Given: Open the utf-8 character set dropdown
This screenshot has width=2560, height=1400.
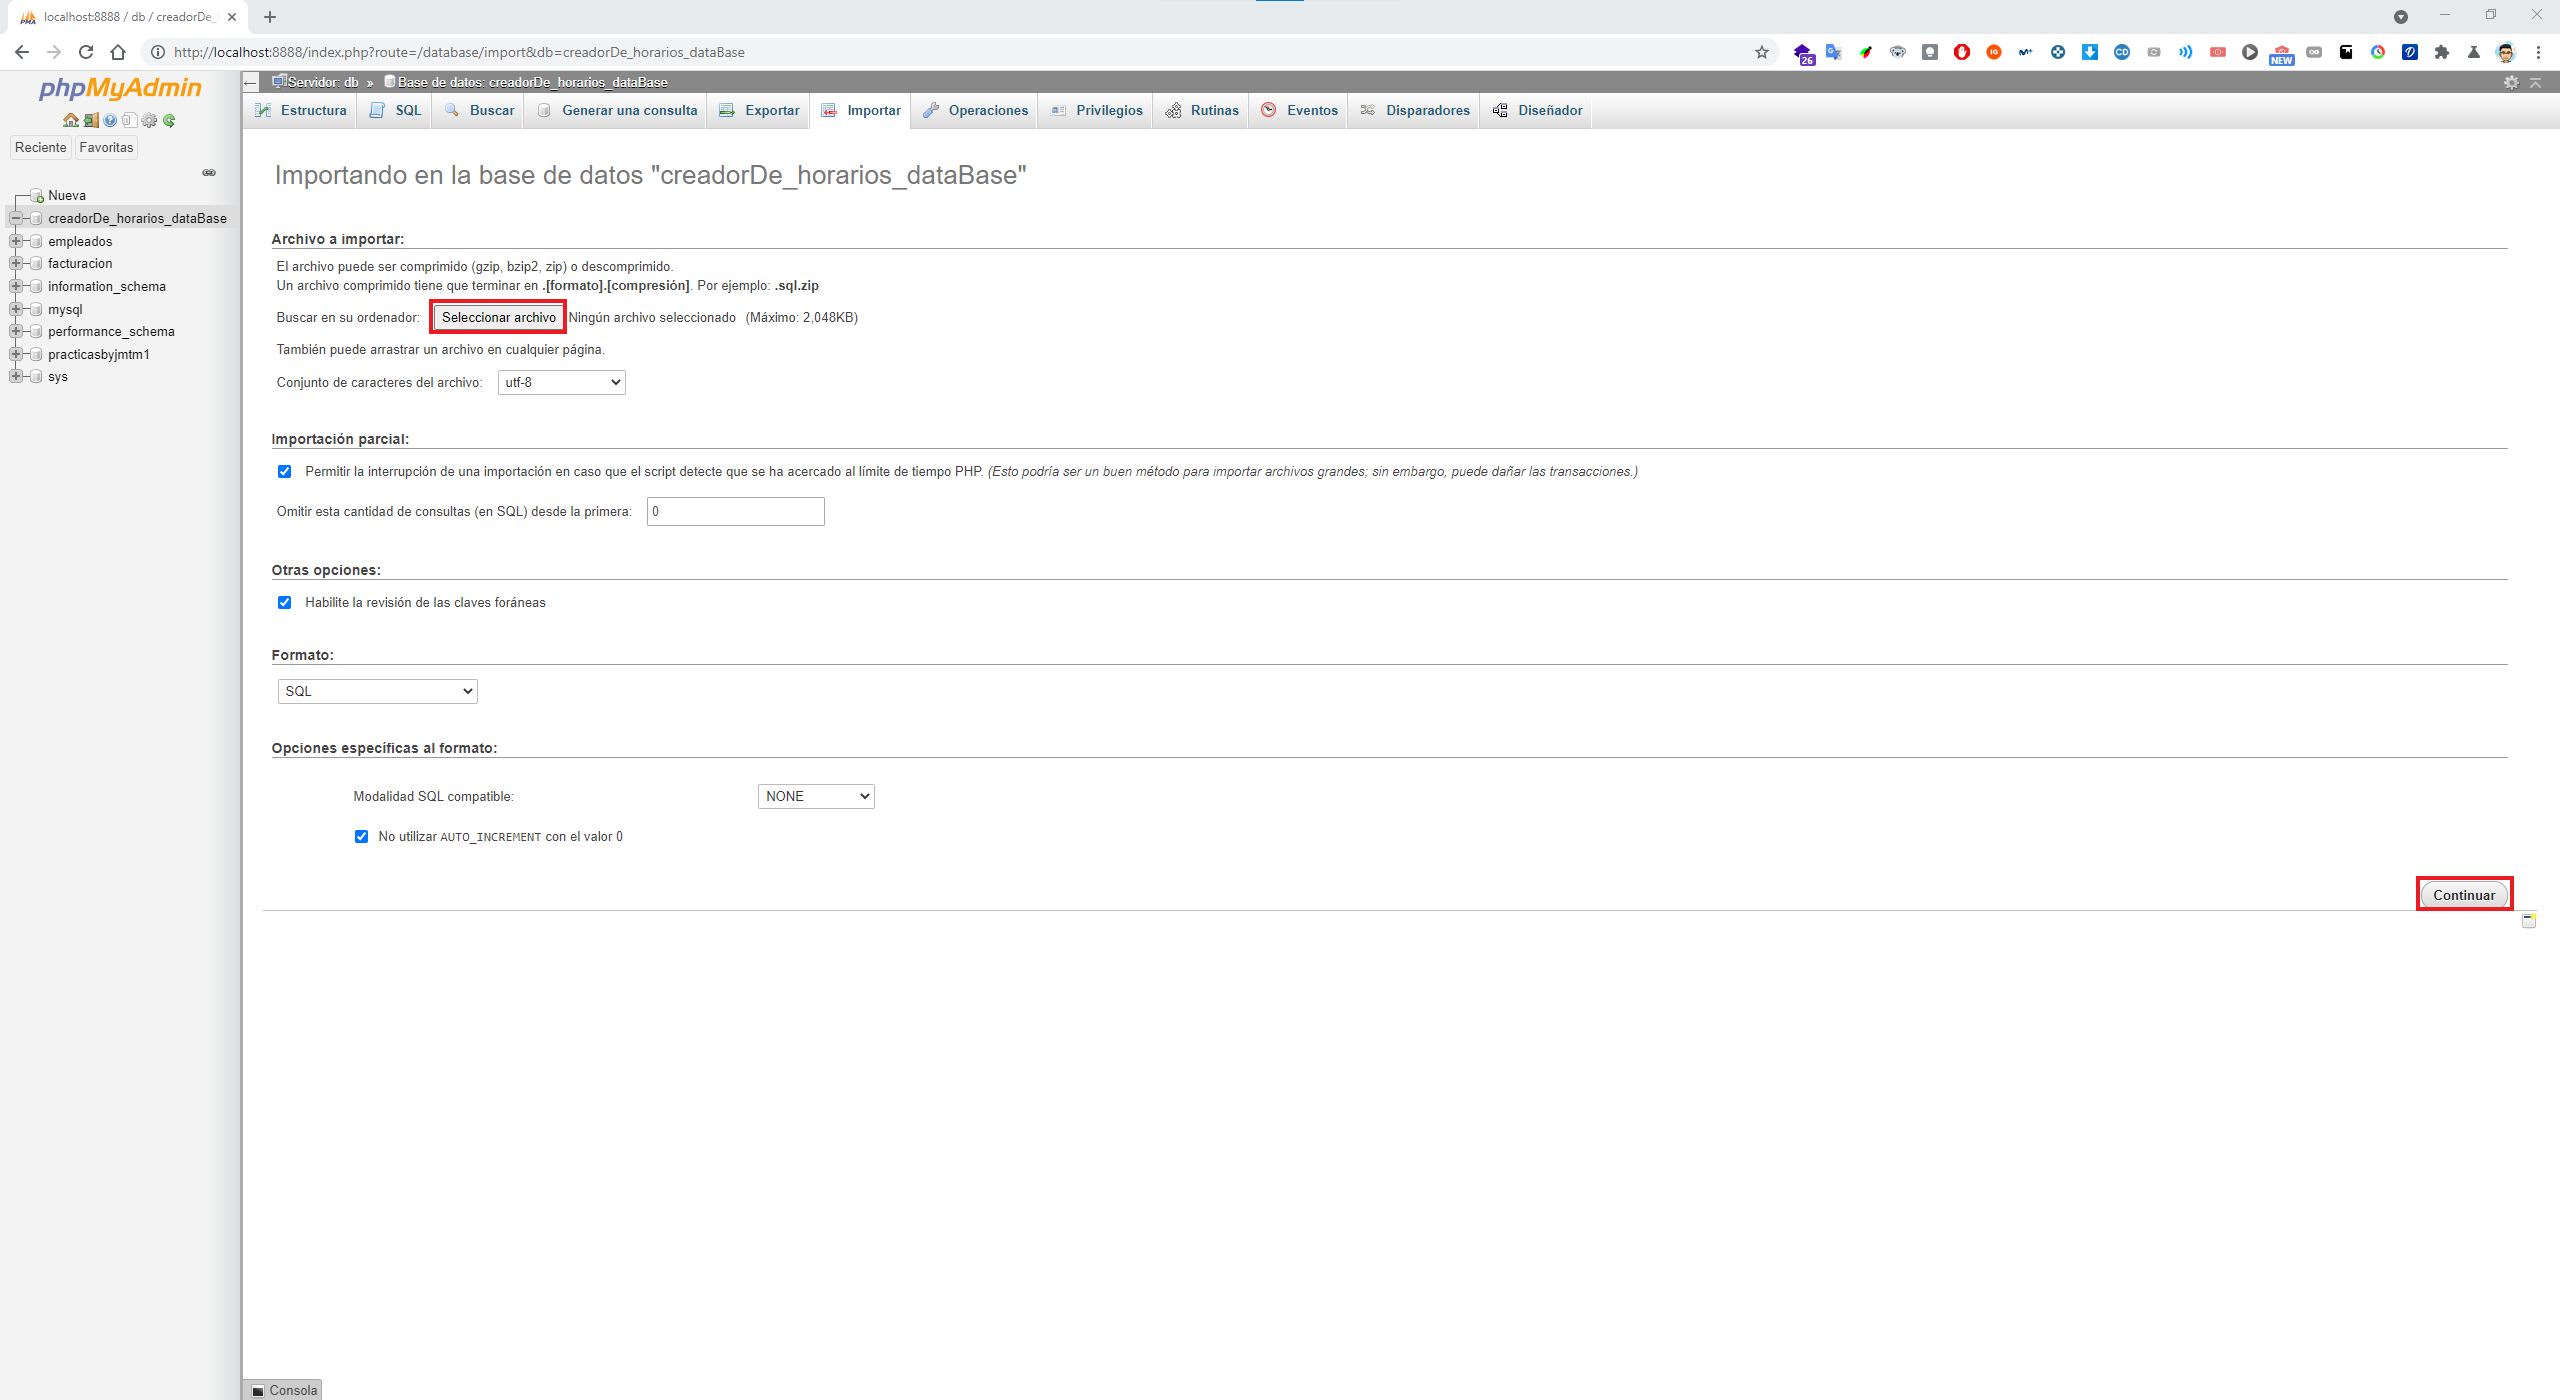Looking at the screenshot, I should tap(561, 382).
